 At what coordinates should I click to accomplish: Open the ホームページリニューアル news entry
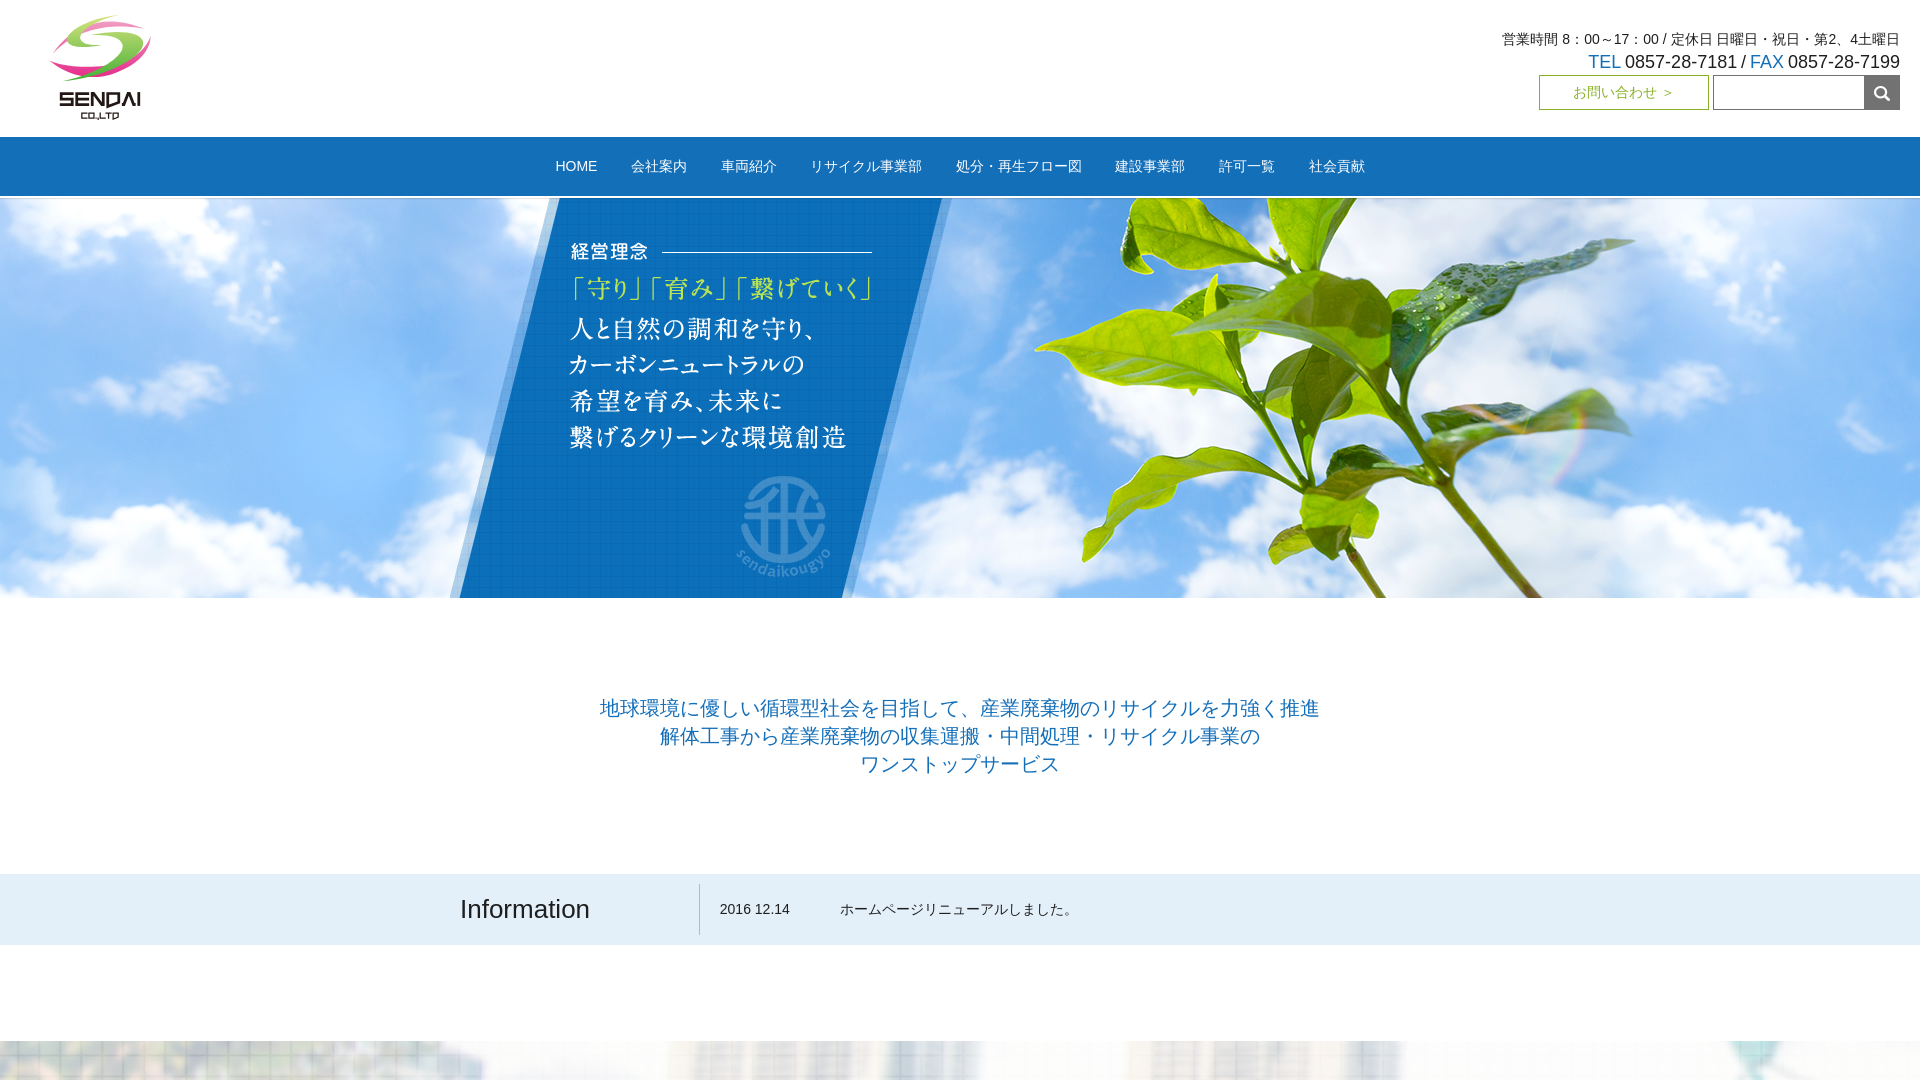tap(955, 910)
